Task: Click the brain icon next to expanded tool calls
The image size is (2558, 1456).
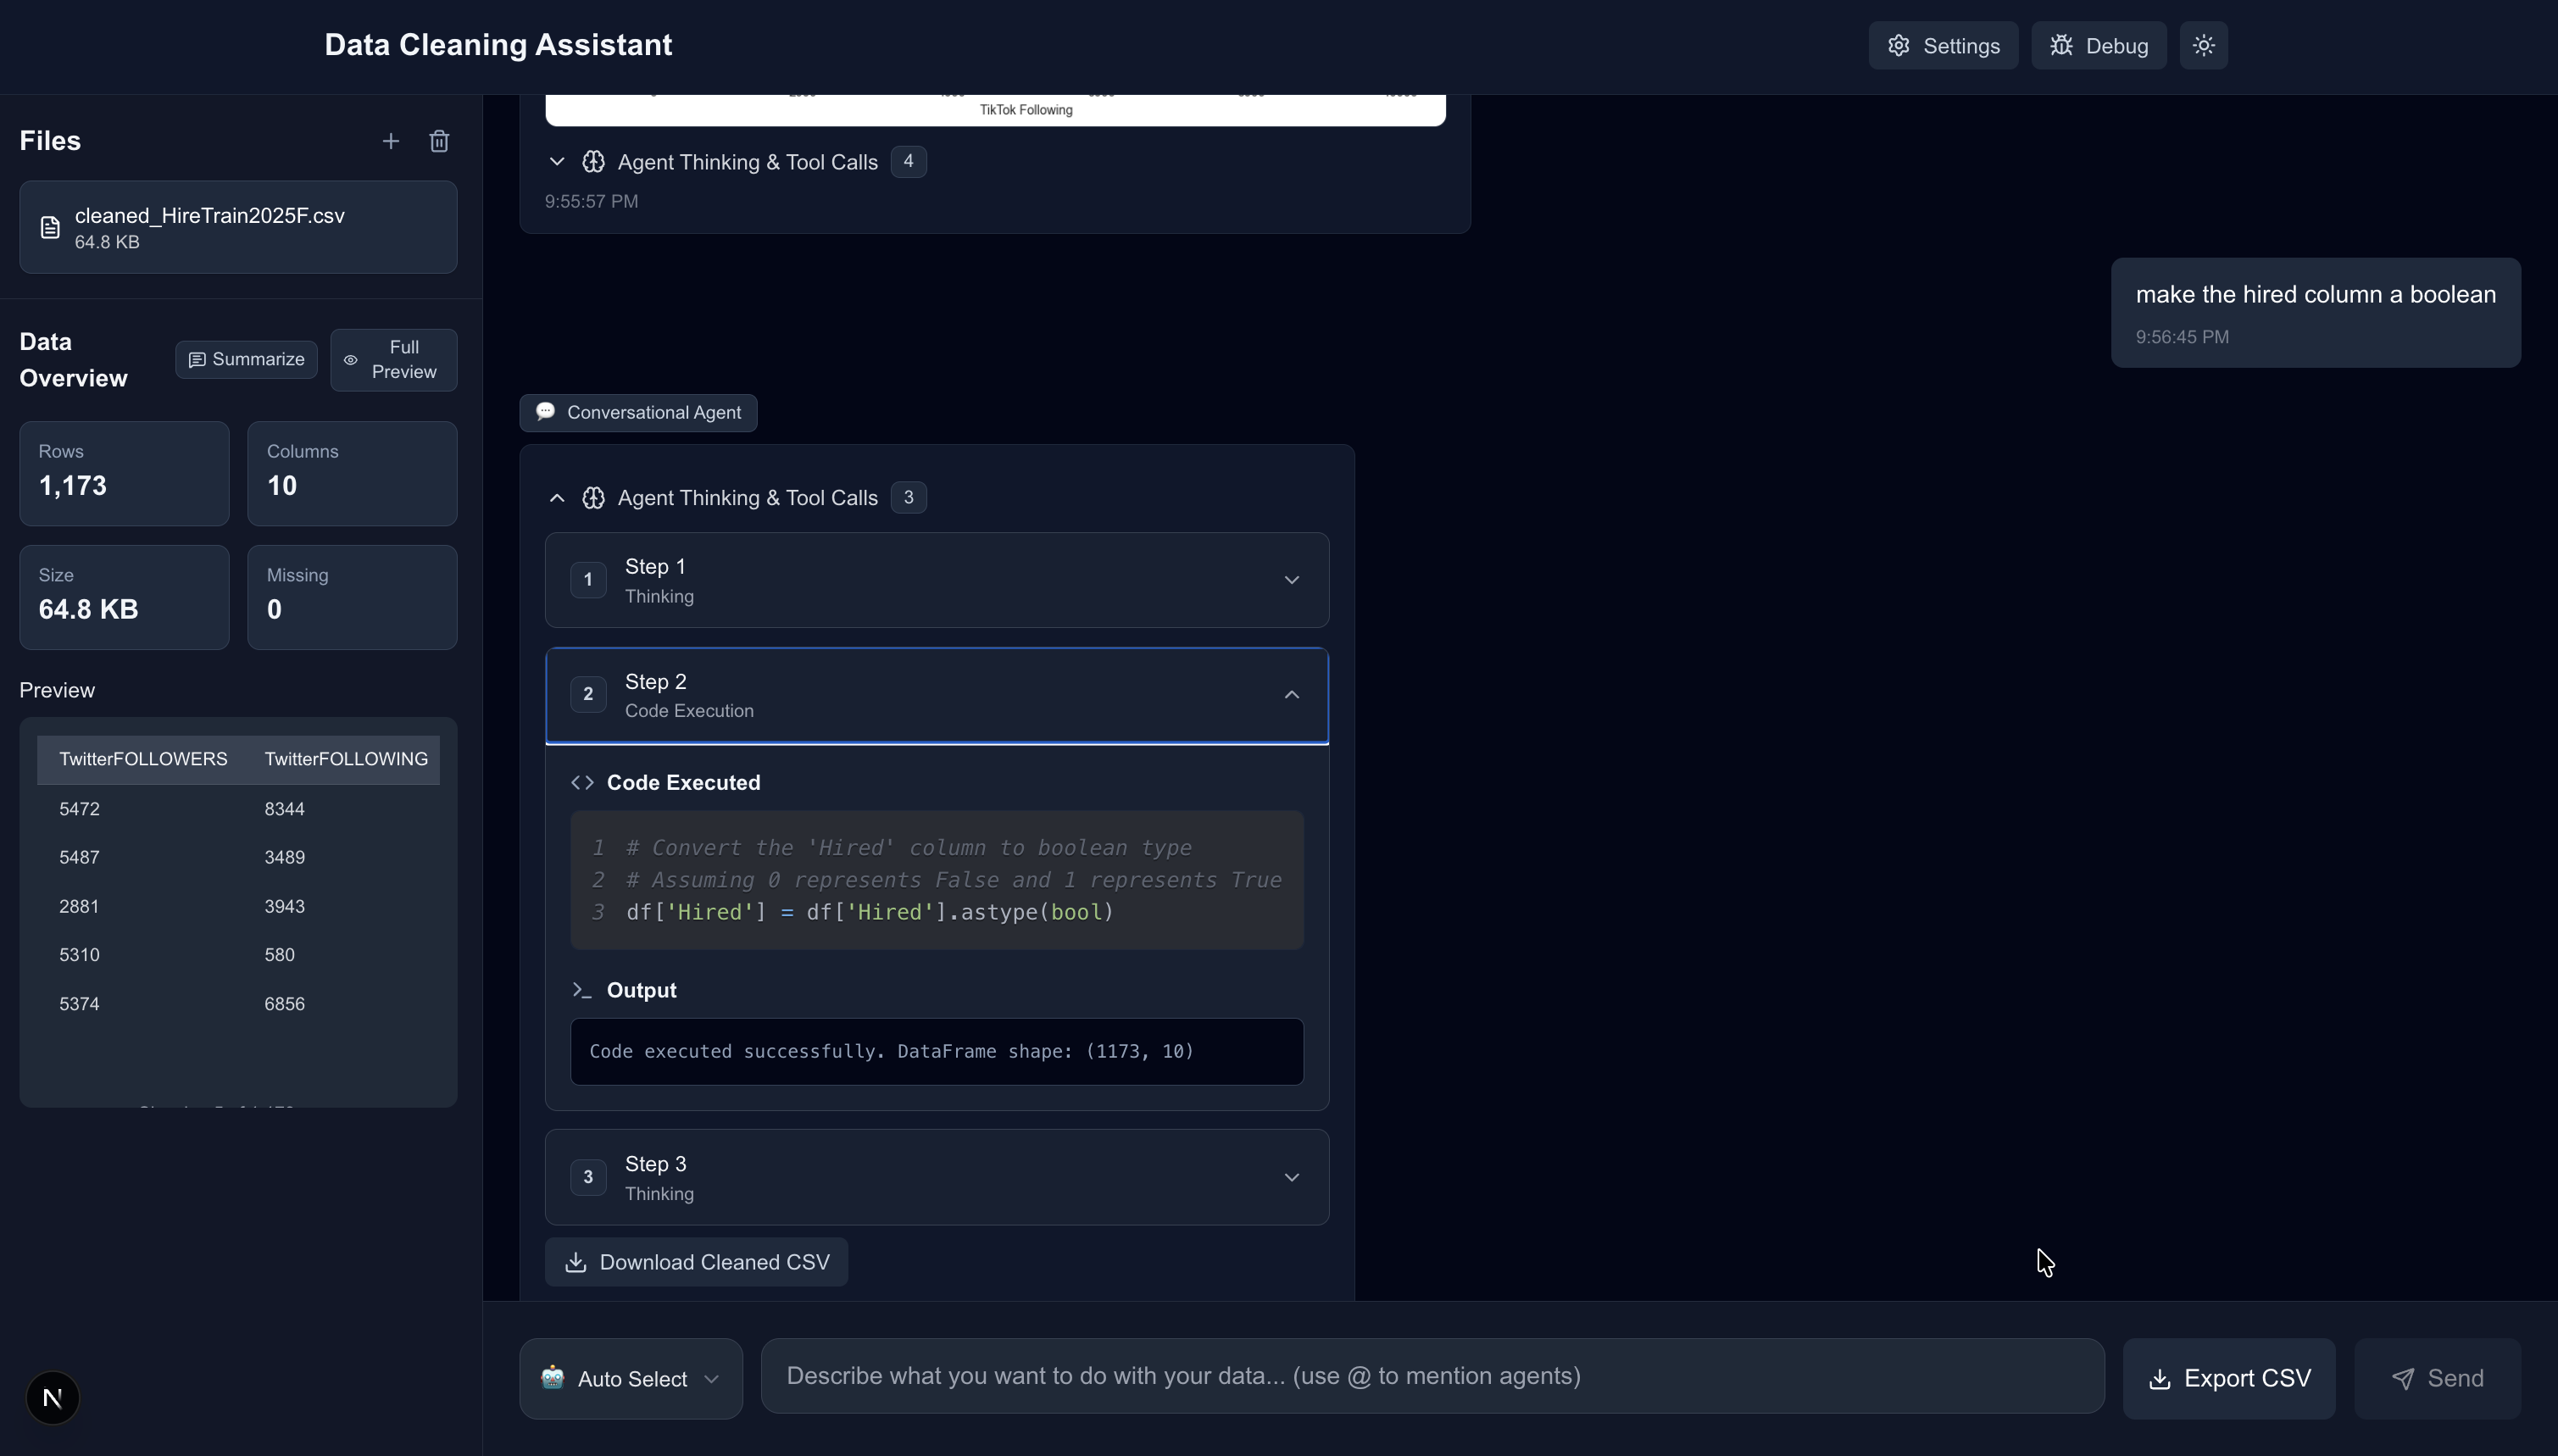Action: pyautogui.click(x=593, y=498)
